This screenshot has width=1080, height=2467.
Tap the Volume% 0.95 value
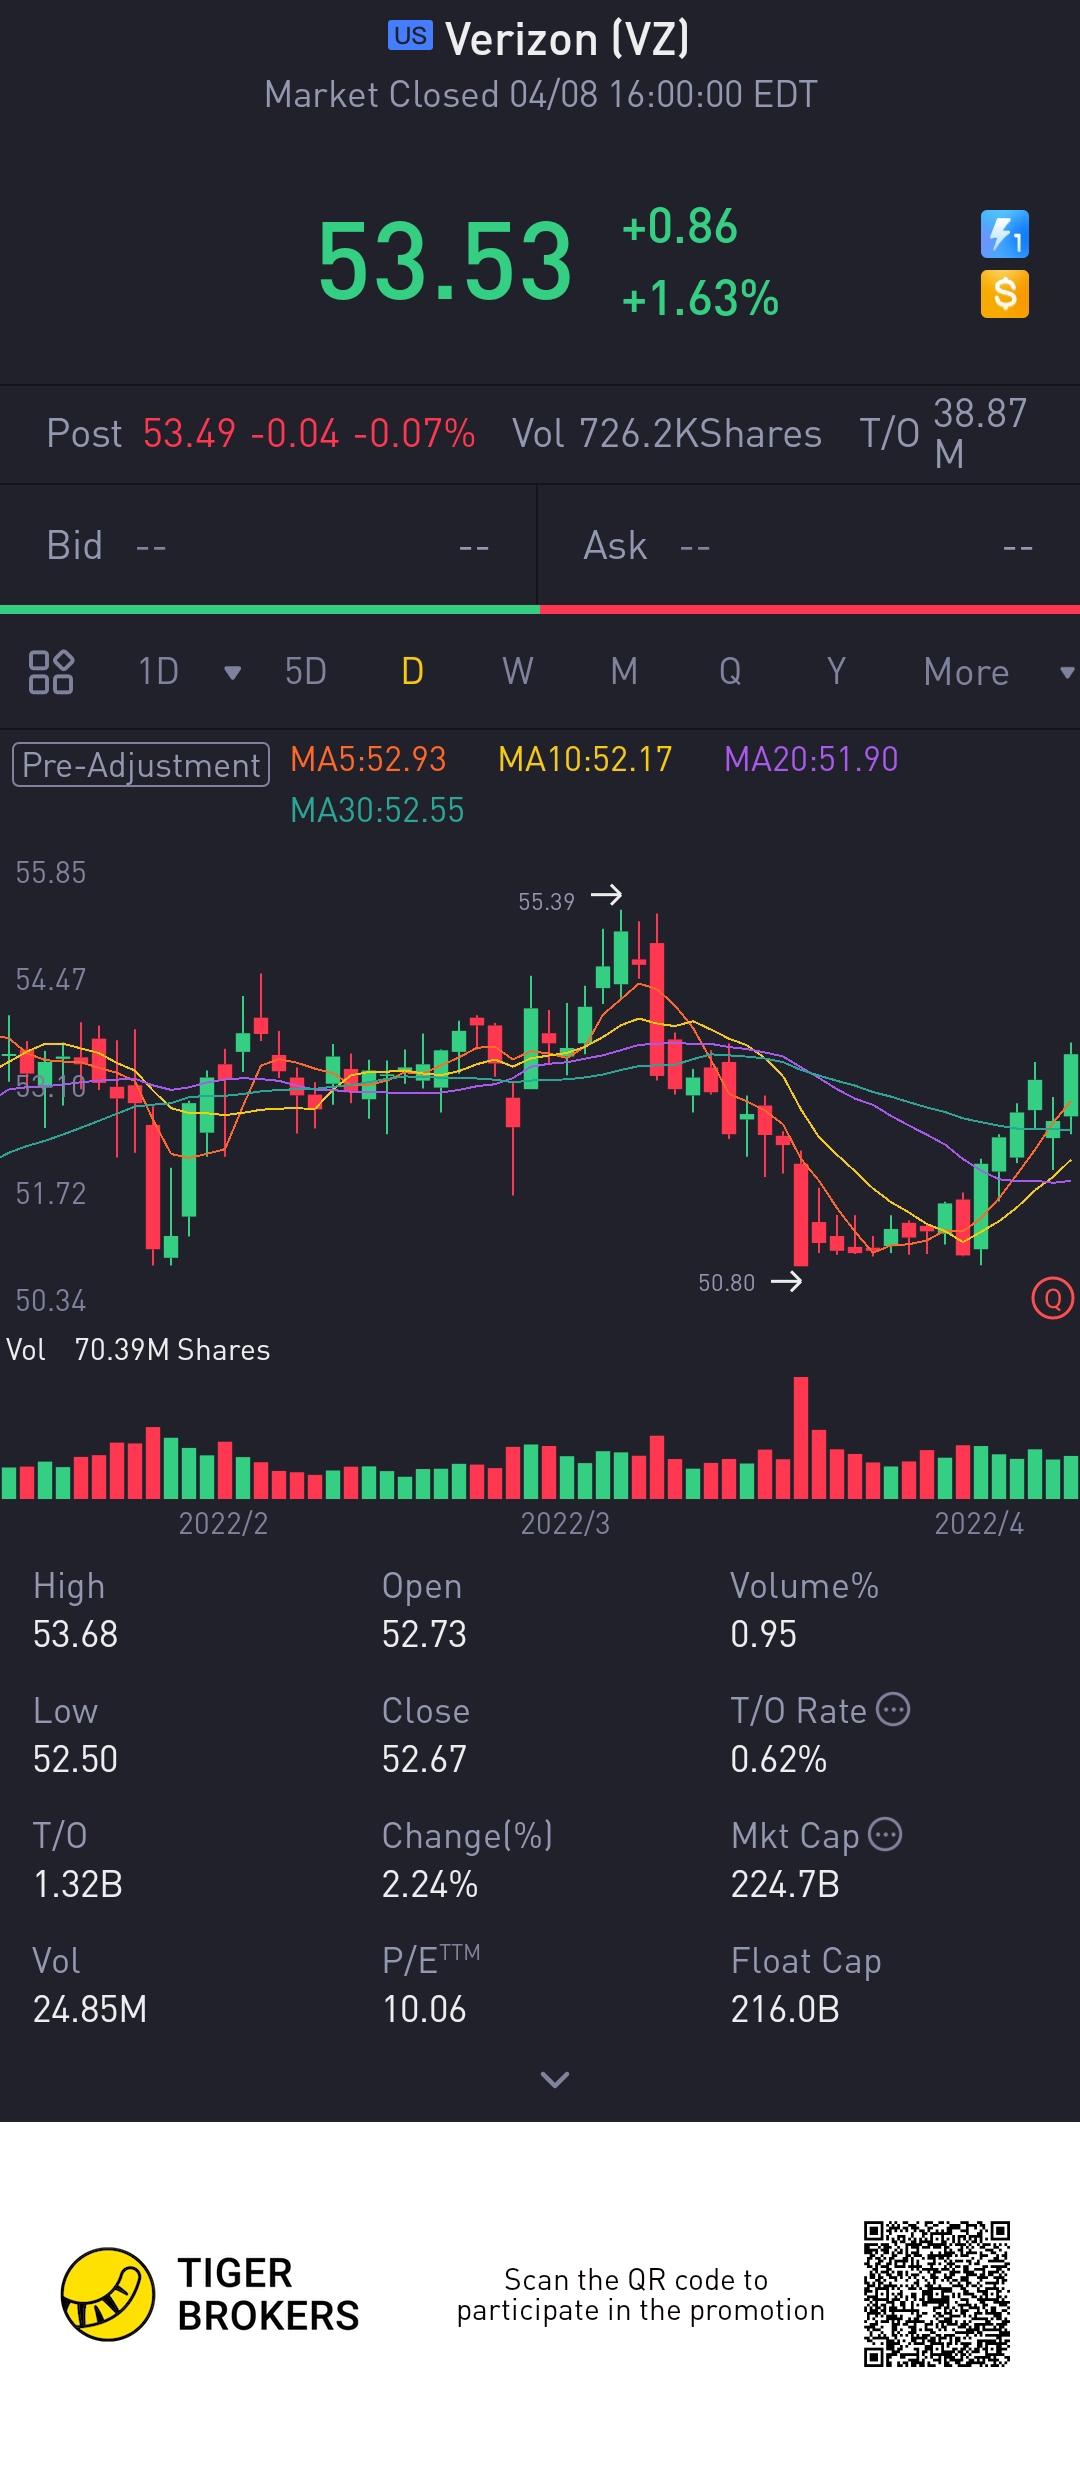(763, 1634)
